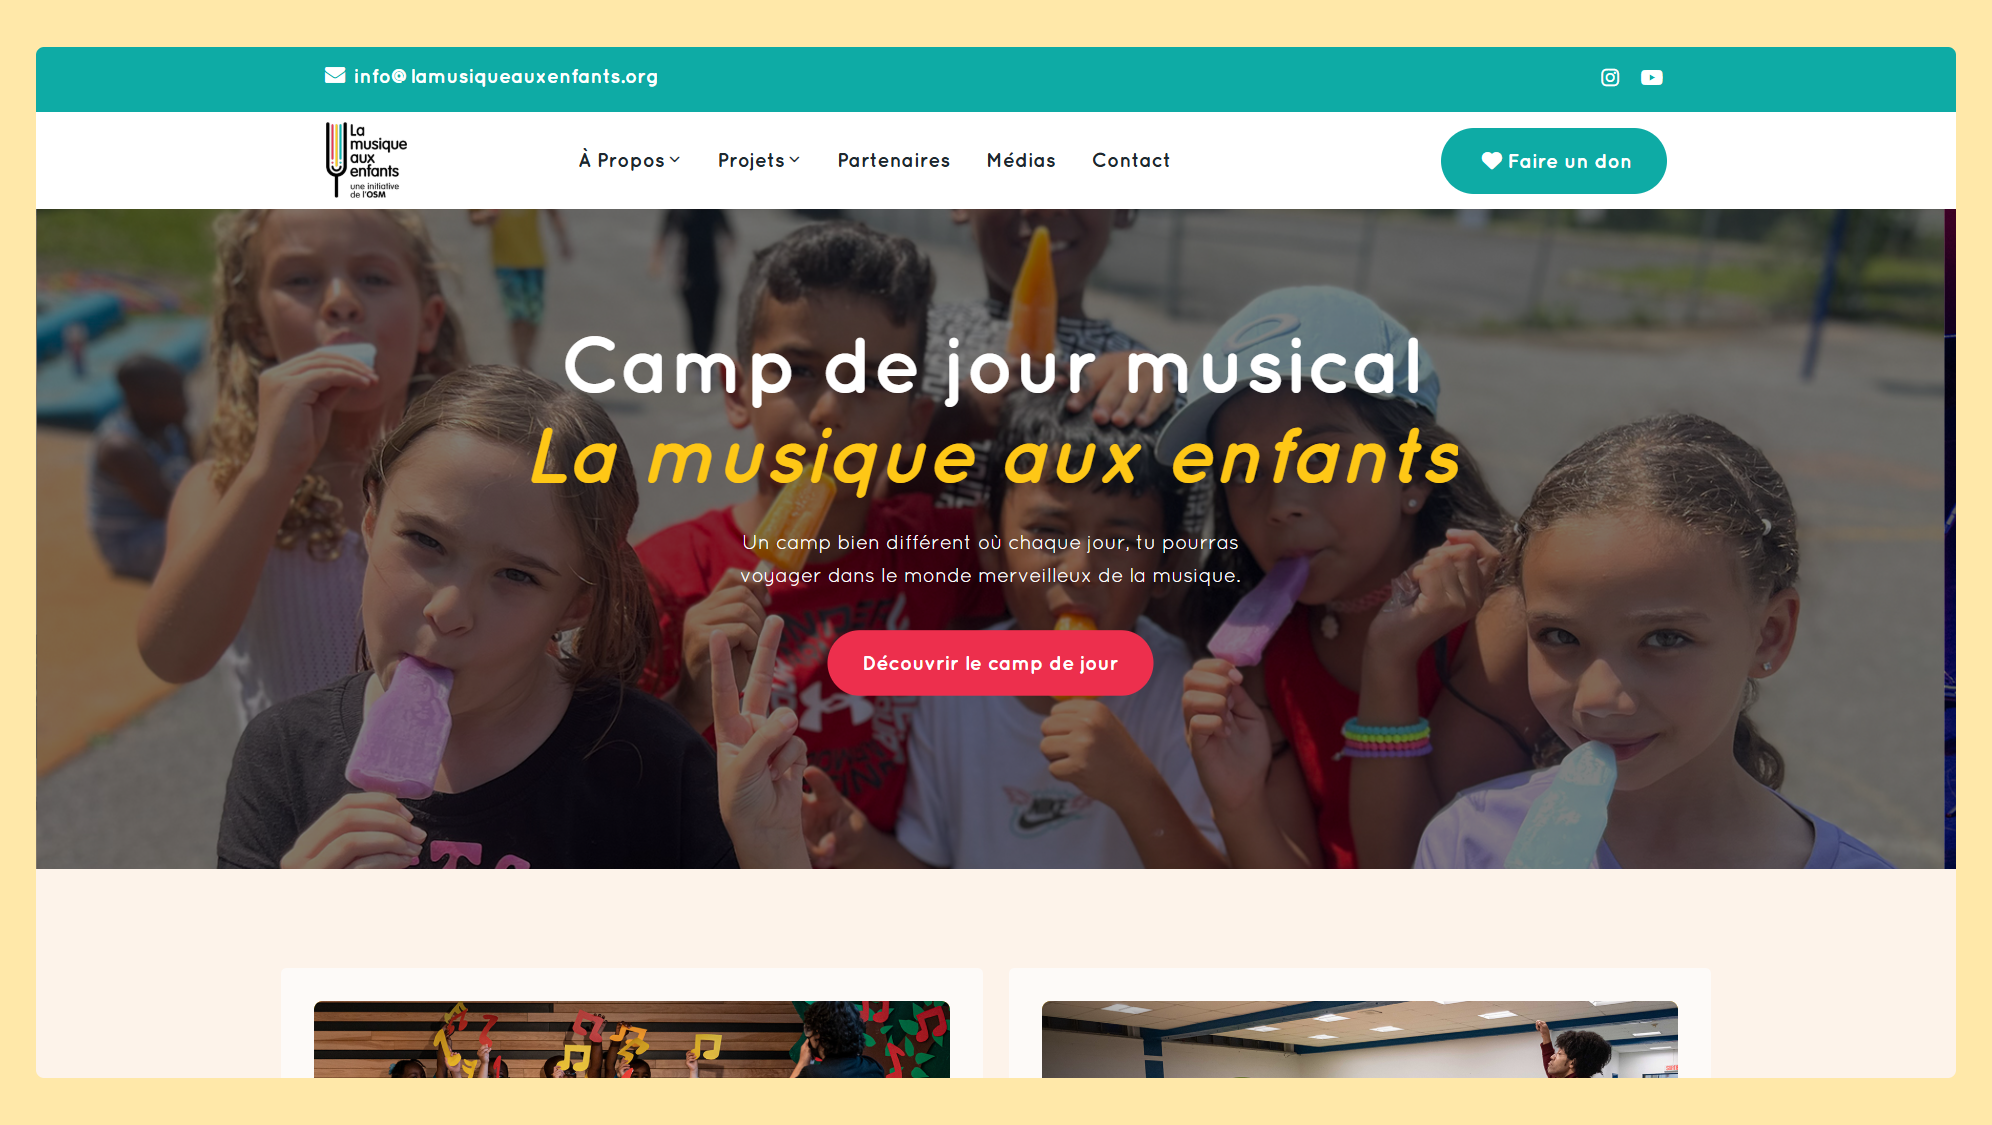Viewport: 1992px width, 1125px height.
Task: Click the heart icon on donate button
Action: [1491, 161]
